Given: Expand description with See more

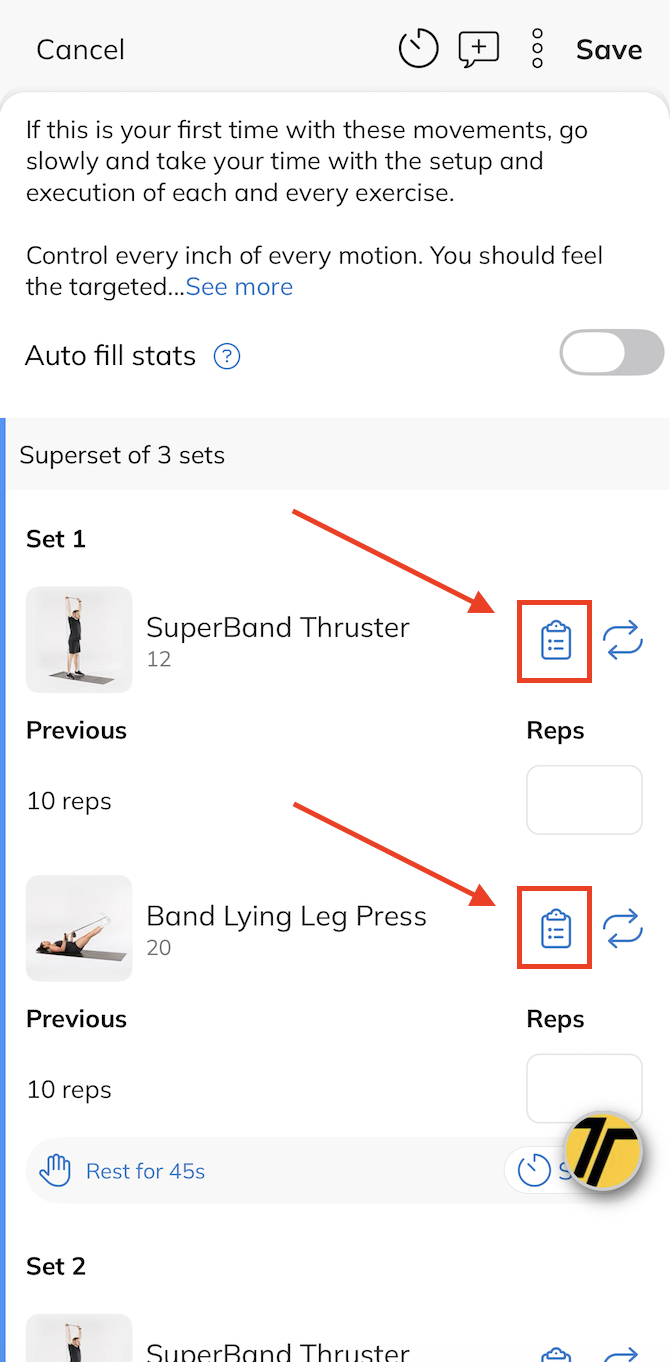Looking at the screenshot, I should (x=239, y=287).
